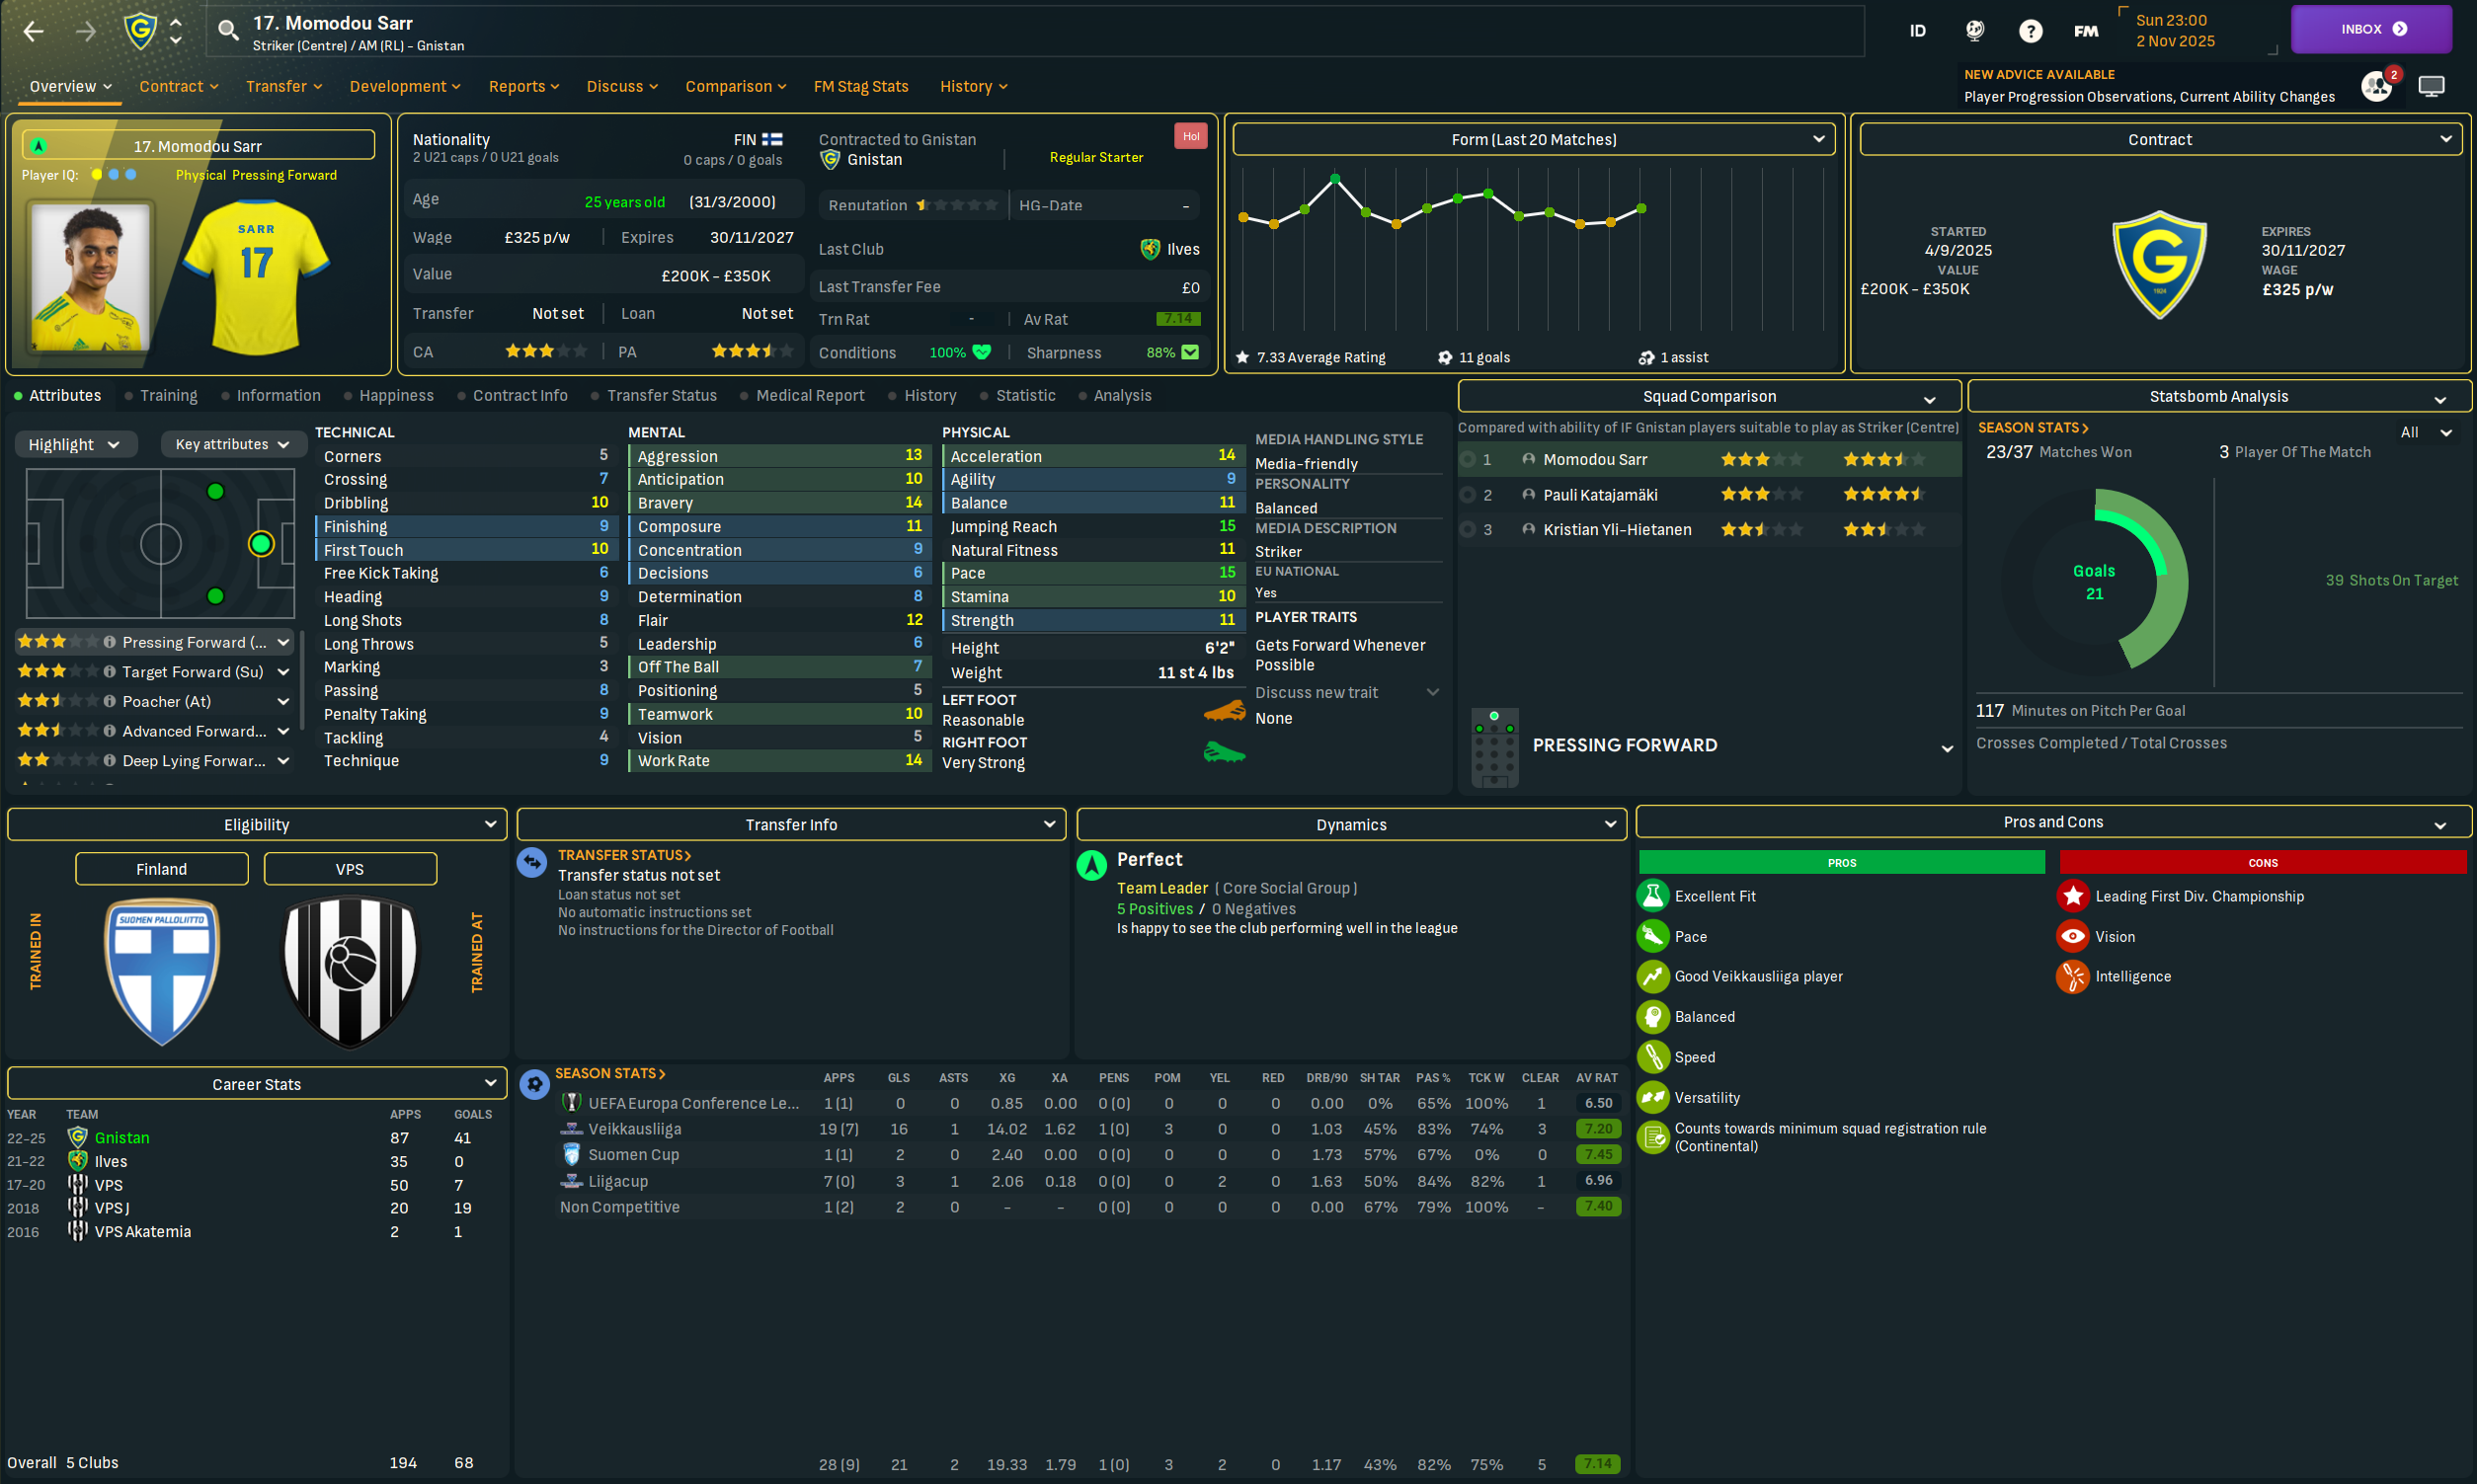2477x1484 pixels.
Task: Click the back navigation arrow
Action: (x=33, y=31)
